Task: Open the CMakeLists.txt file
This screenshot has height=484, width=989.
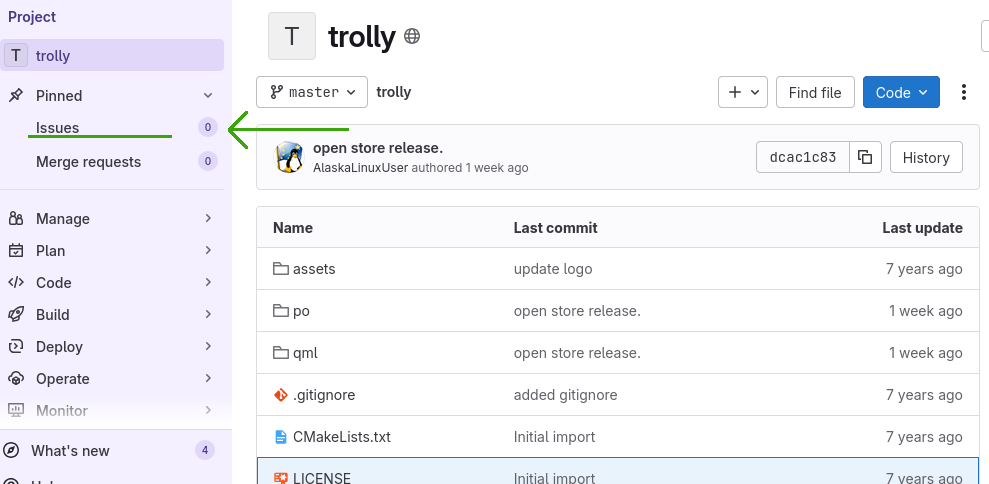Action: (x=341, y=437)
